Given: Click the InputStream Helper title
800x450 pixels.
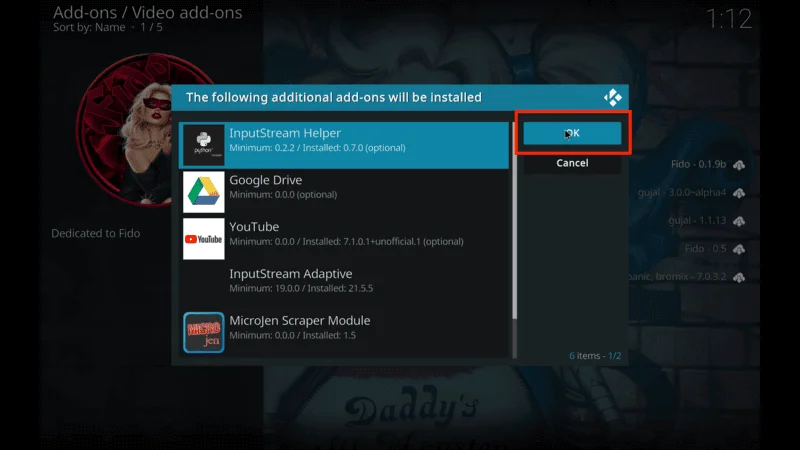Looking at the screenshot, I should click(x=285, y=133).
